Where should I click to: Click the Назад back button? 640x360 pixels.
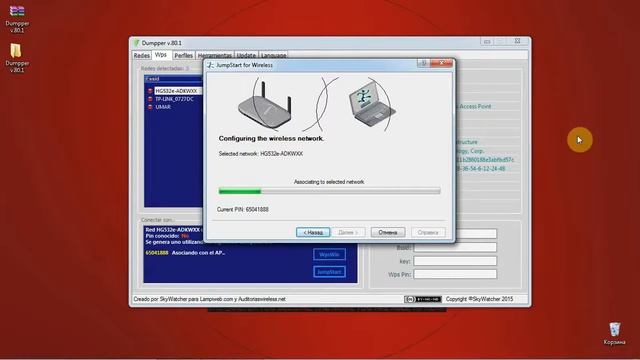pyautogui.click(x=313, y=232)
